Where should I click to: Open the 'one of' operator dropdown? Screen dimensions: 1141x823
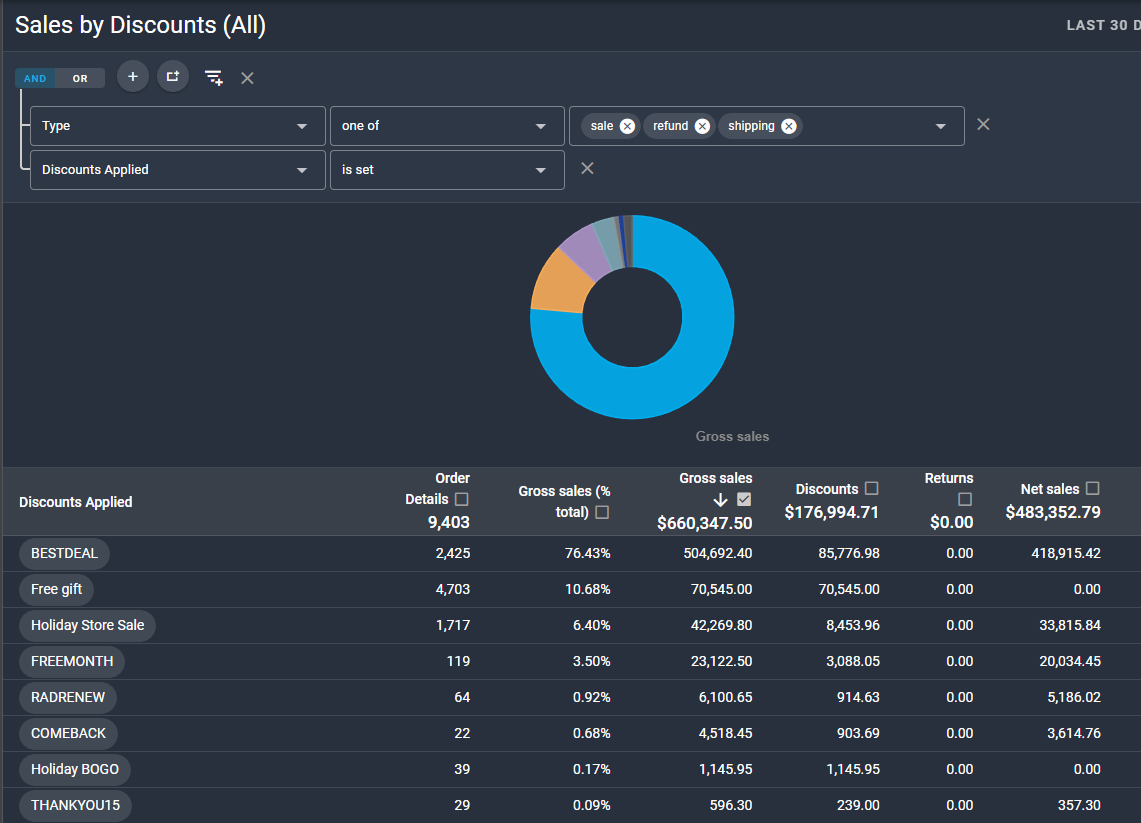(x=447, y=126)
